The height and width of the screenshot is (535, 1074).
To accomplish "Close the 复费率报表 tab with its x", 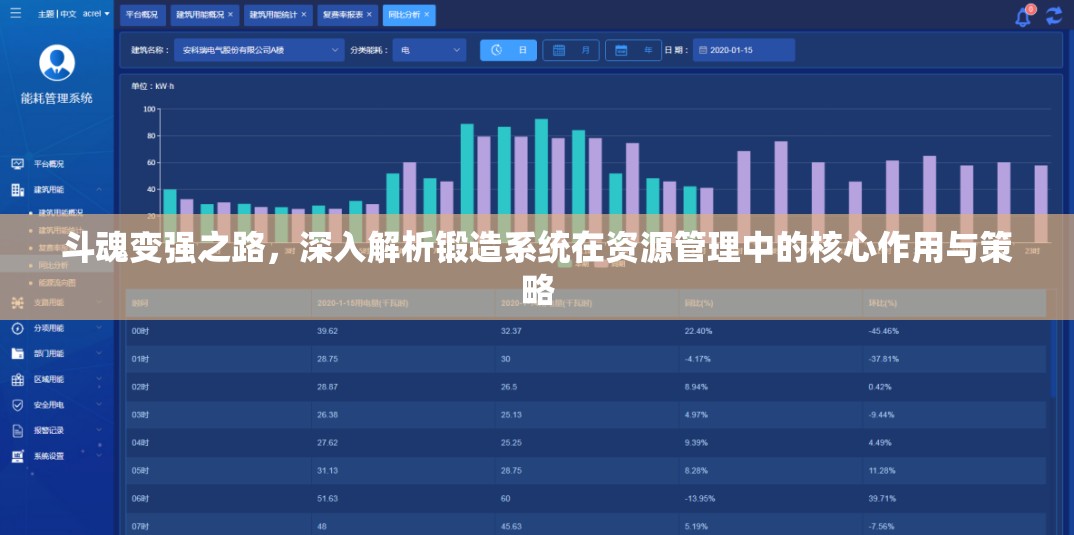I will [x=369, y=14].
